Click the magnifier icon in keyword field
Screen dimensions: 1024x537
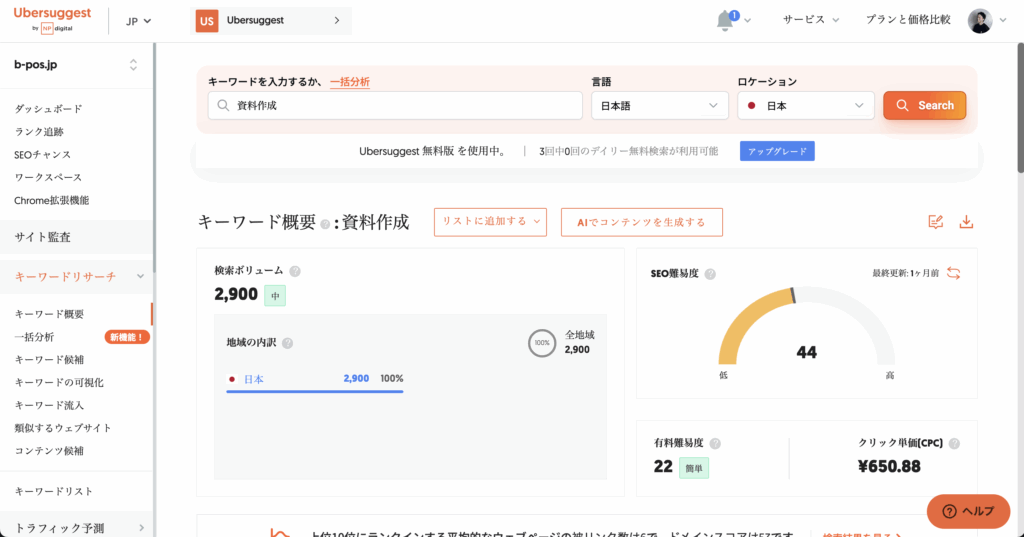tap(223, 106)
